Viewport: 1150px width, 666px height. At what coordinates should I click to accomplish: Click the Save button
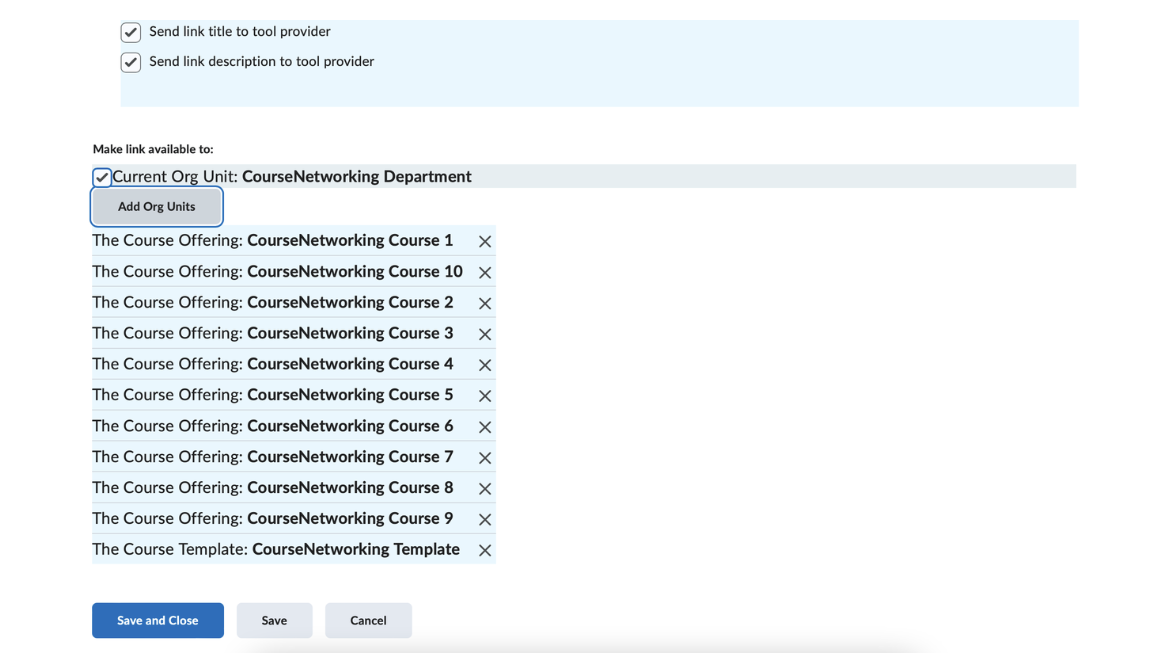[274, 621]
